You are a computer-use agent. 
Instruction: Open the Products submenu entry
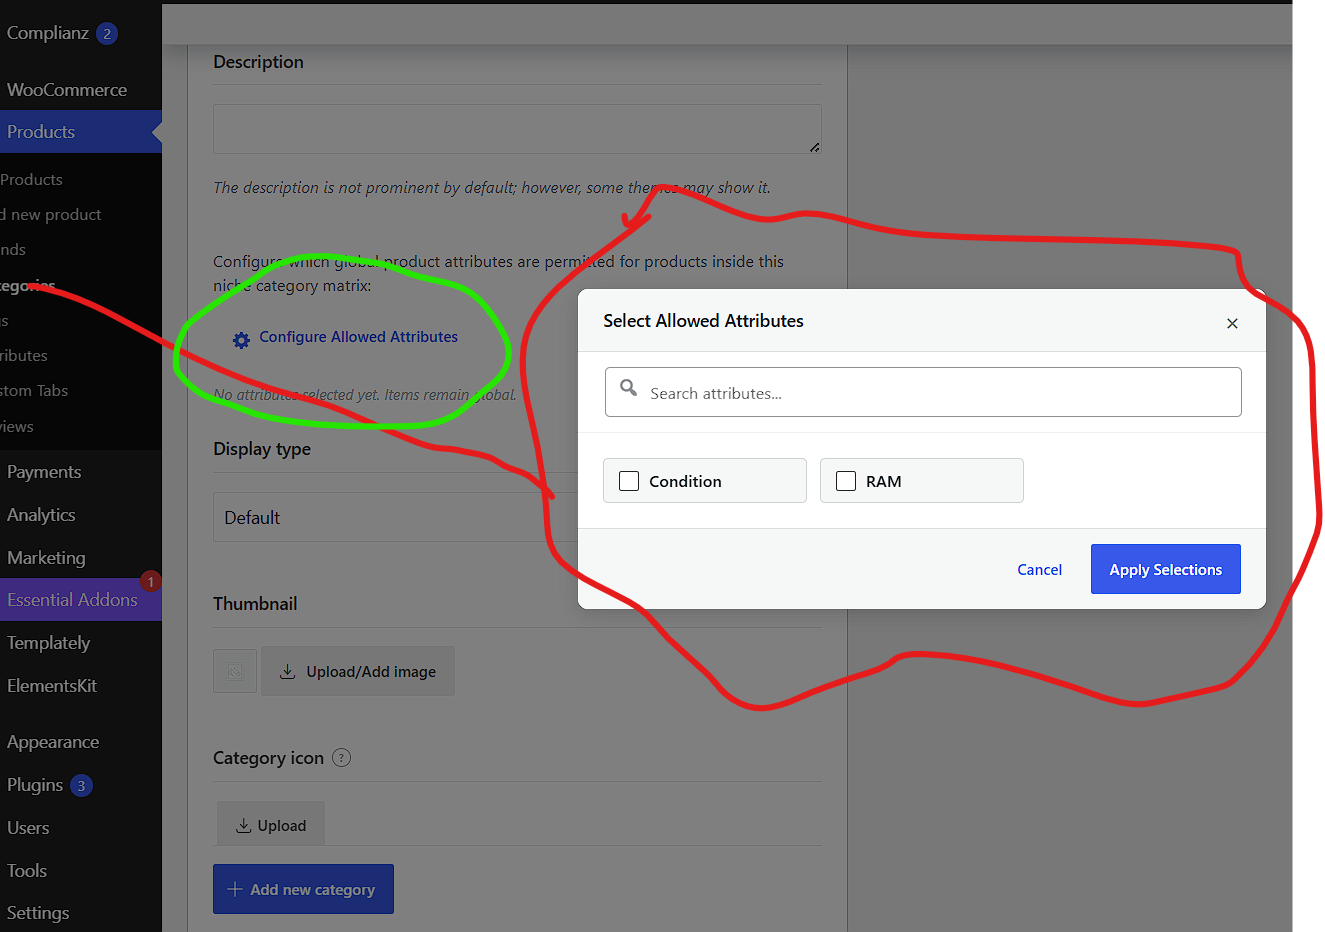pyautogui.click(x=31, y=180)
